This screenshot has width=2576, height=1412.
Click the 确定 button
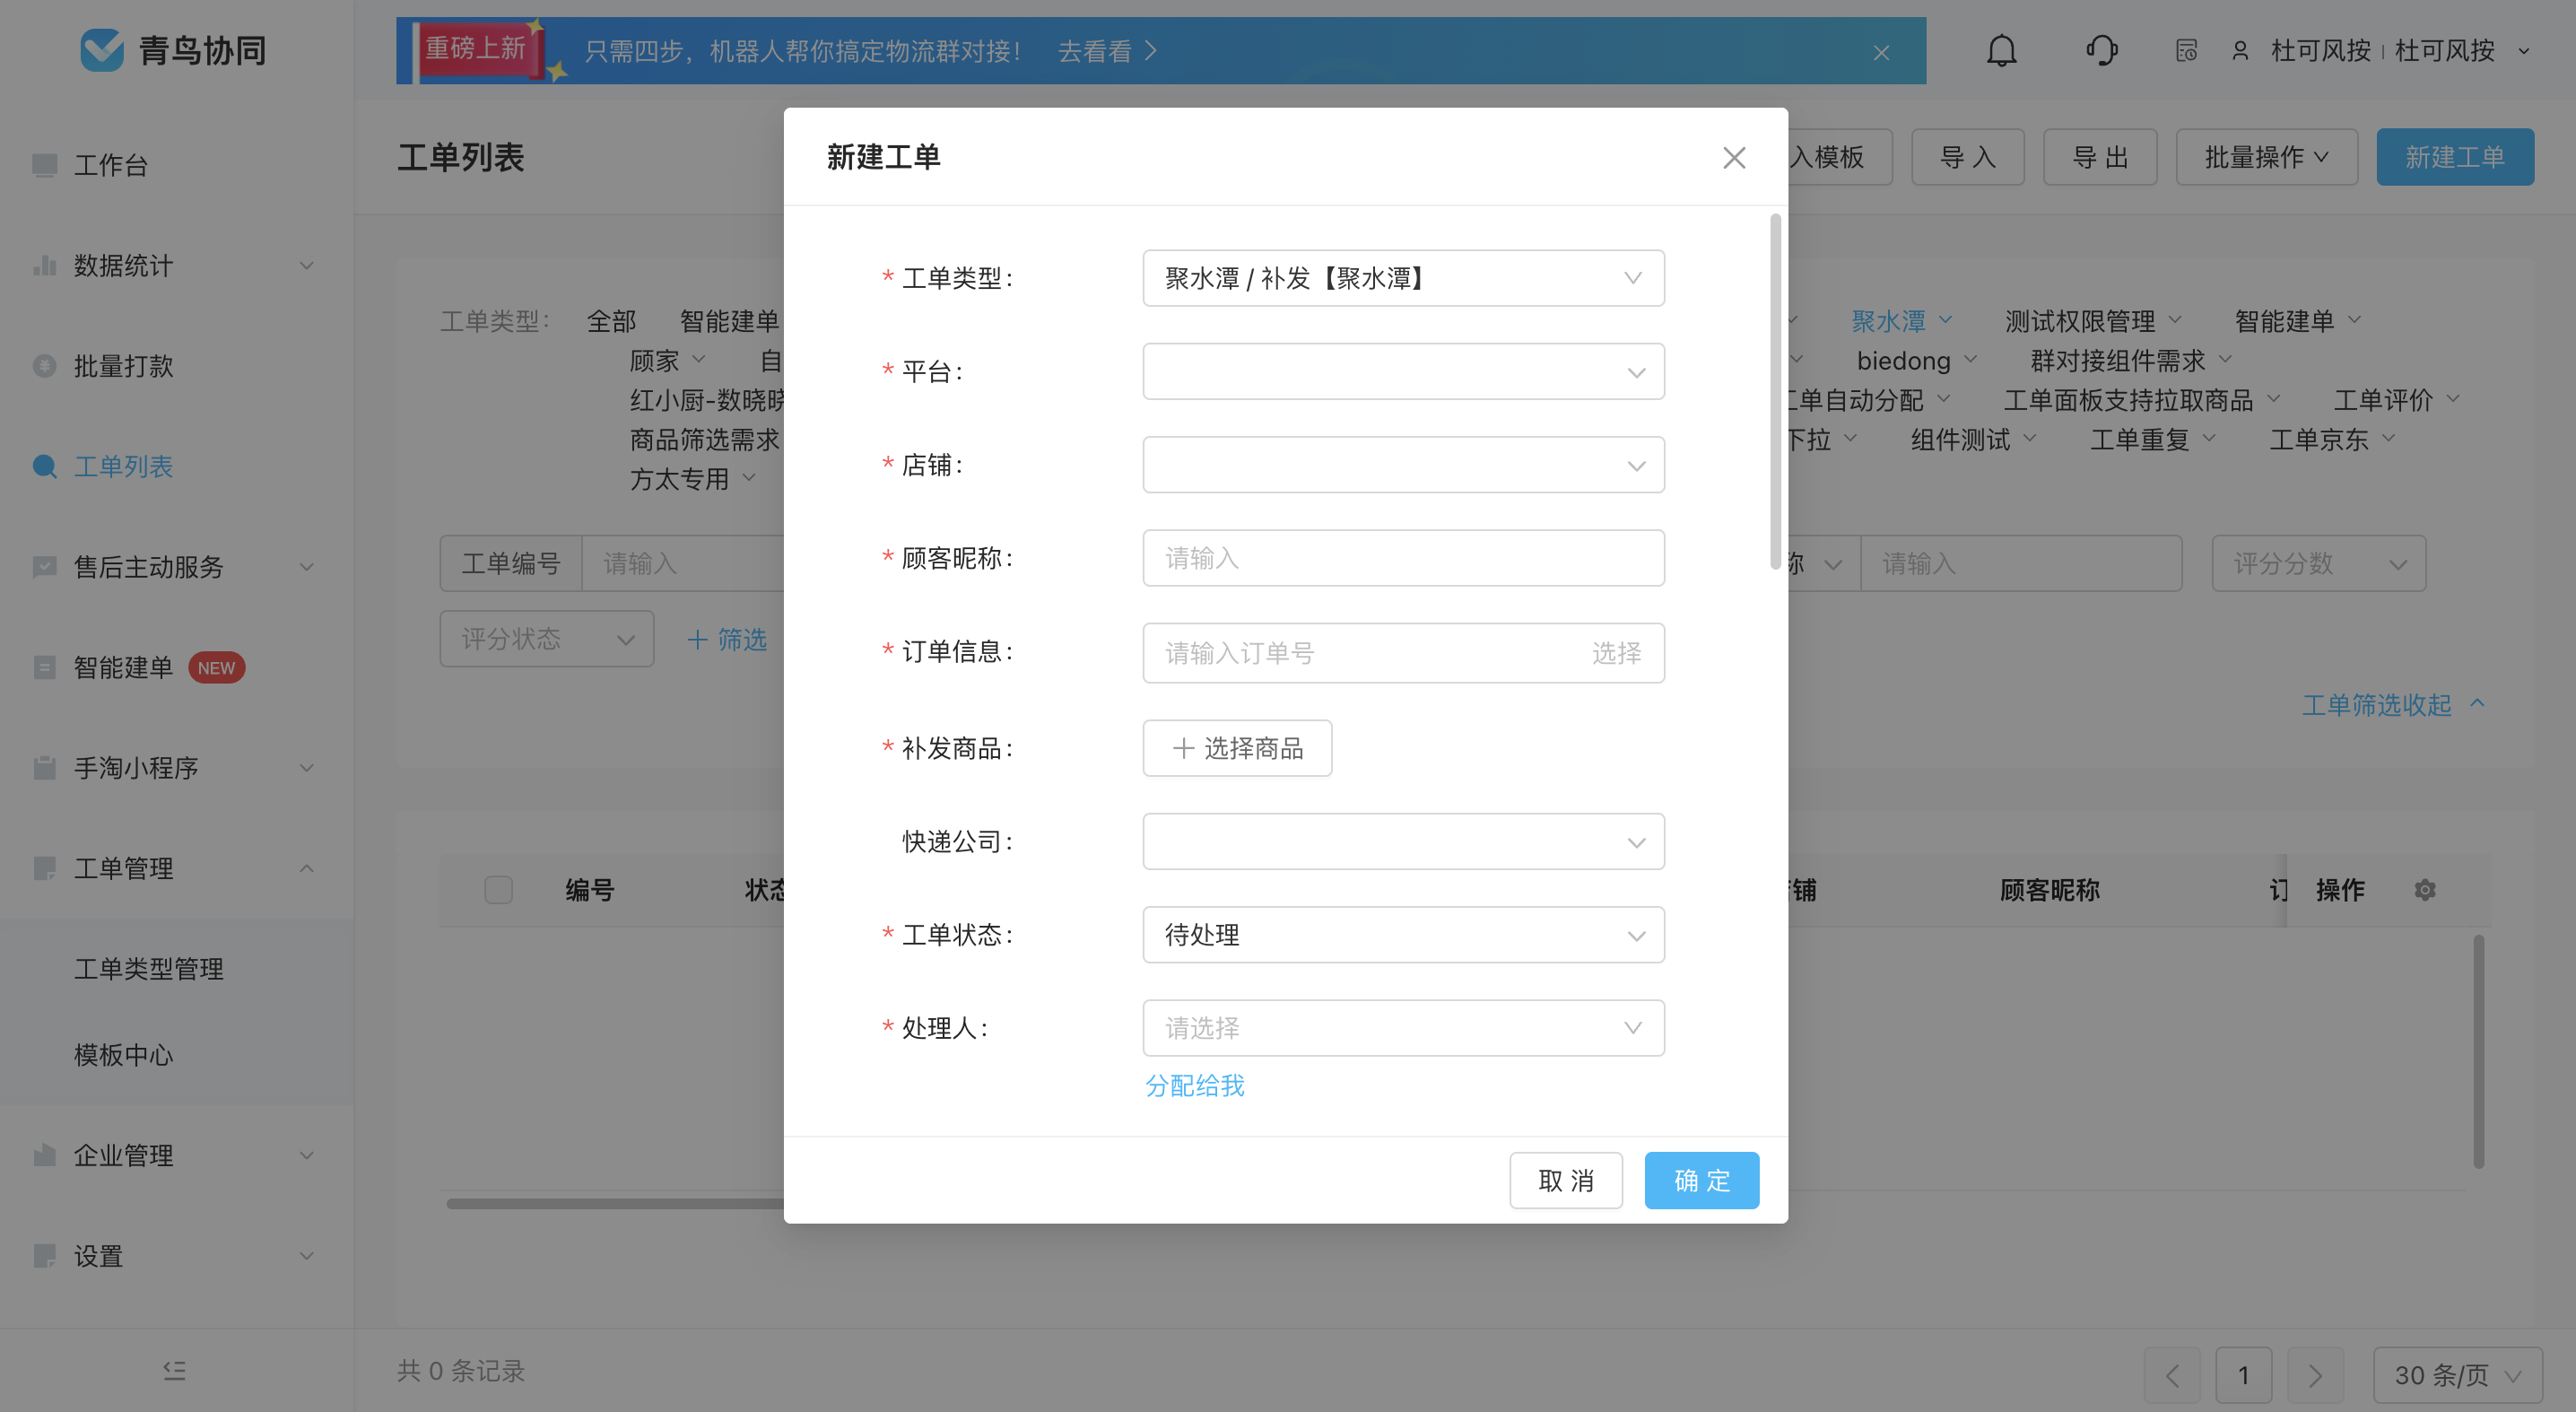(1702, 1181)
